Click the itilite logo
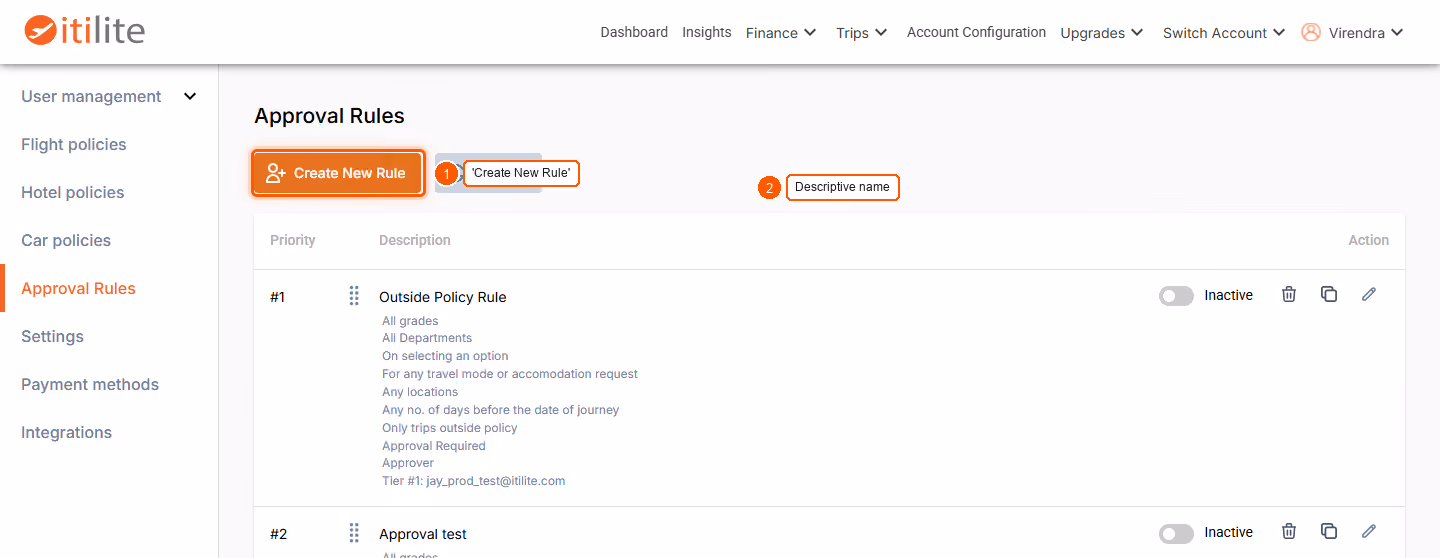Image resolution: width=1440 pixels, height=558 pixels. coord(85,31)
